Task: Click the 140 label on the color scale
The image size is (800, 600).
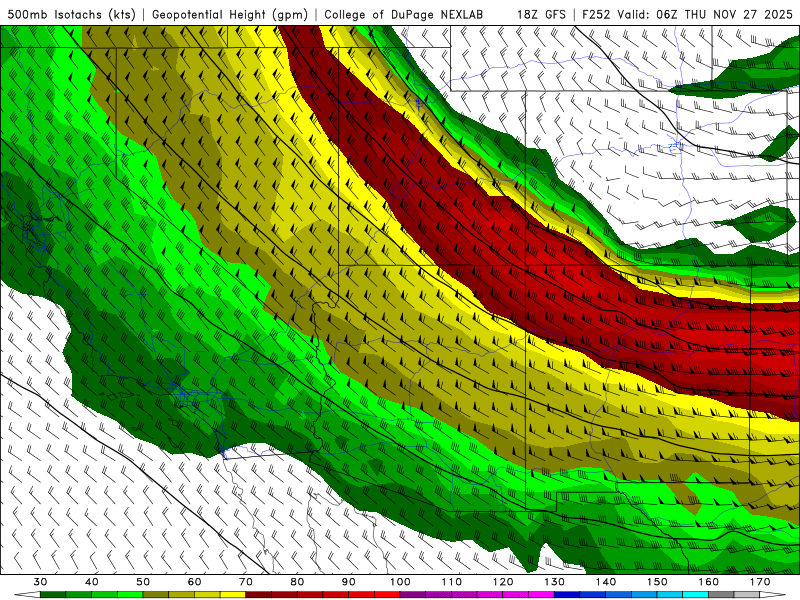Action: pos(606,582)
